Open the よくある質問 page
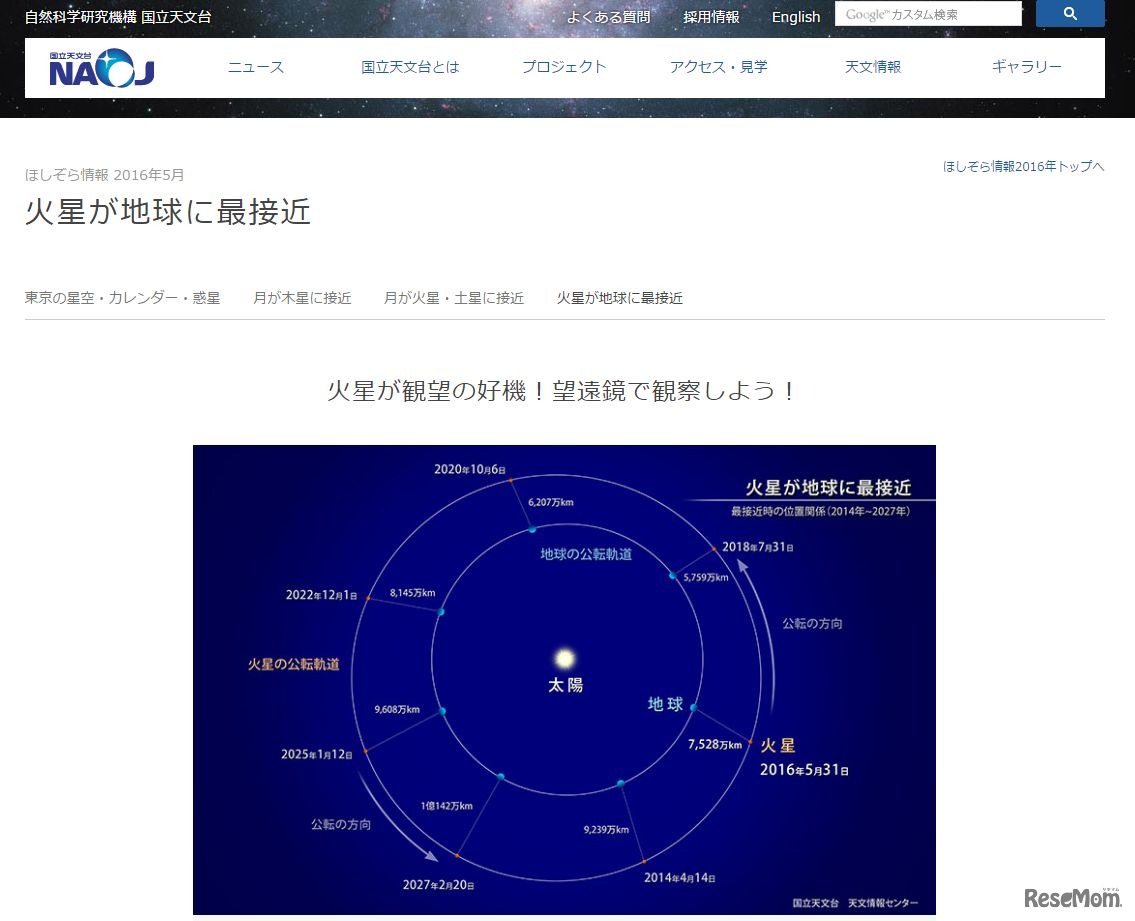1135x921 pixels. pyautogui.click(x=608, y=16)
